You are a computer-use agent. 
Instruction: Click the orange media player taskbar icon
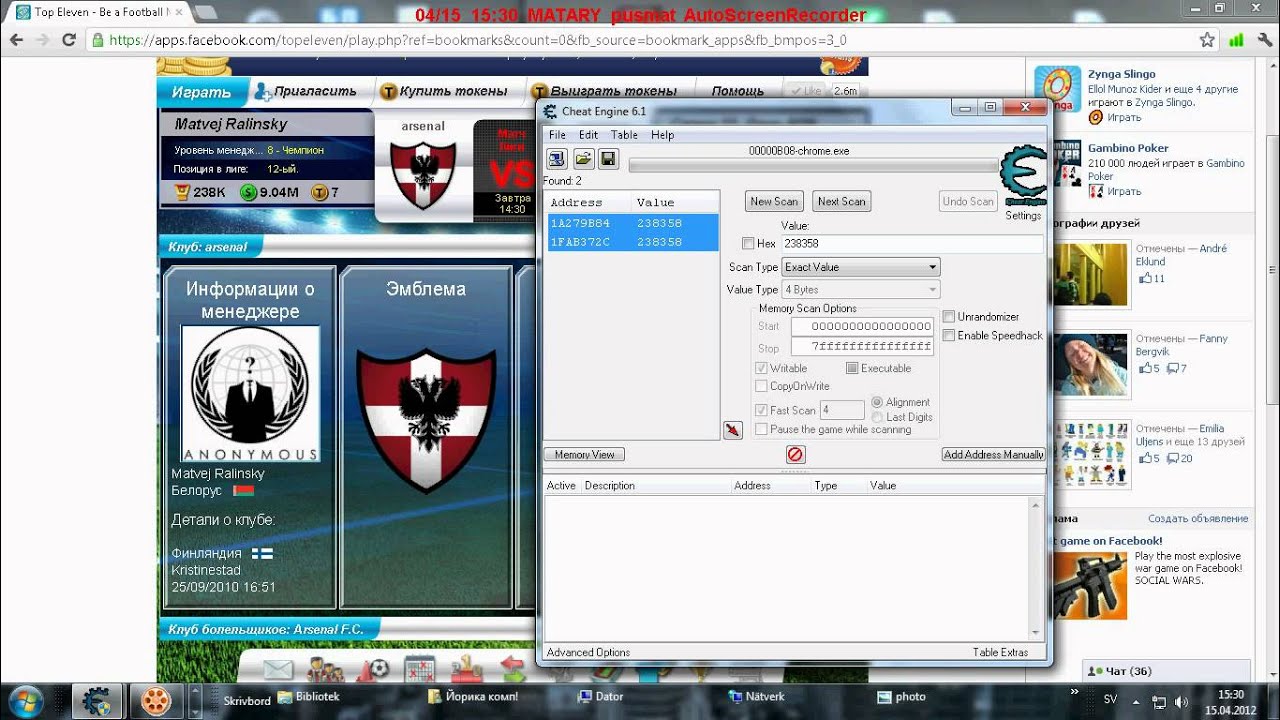click(x=154, y=699)
